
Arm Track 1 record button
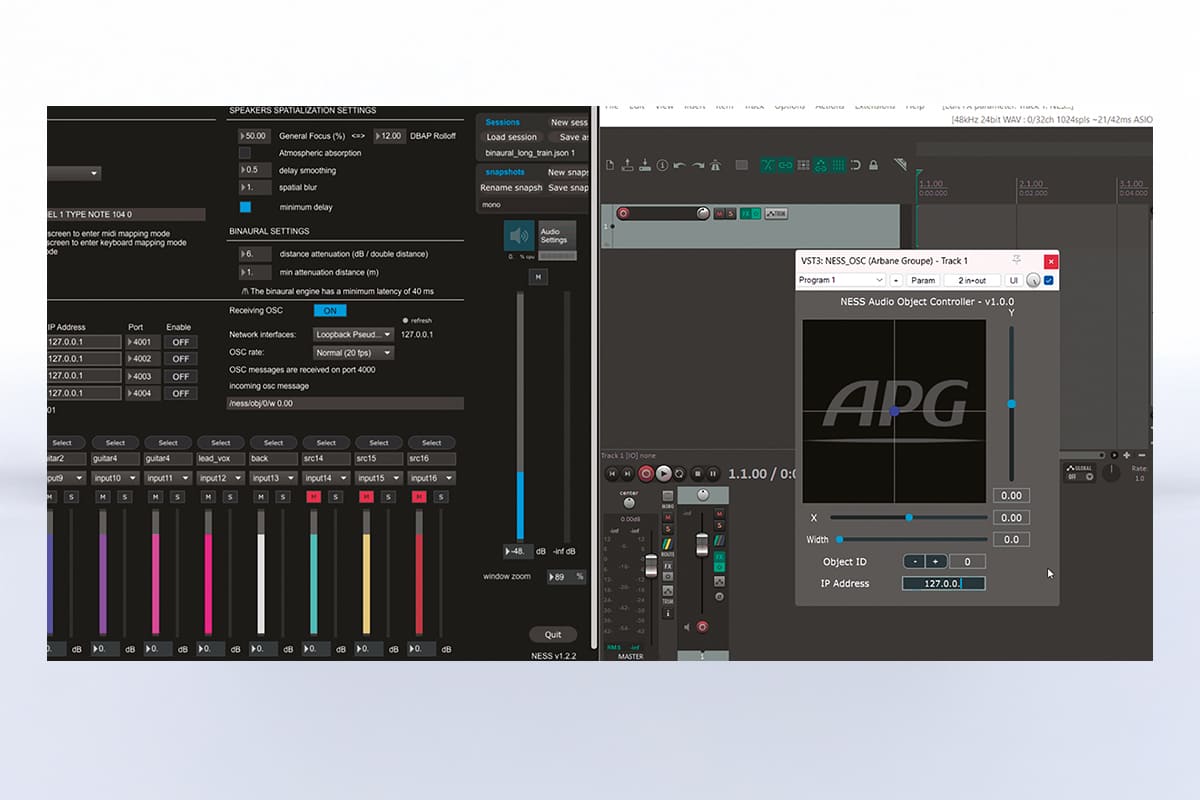pyautogui.click(x=624, y=213)
